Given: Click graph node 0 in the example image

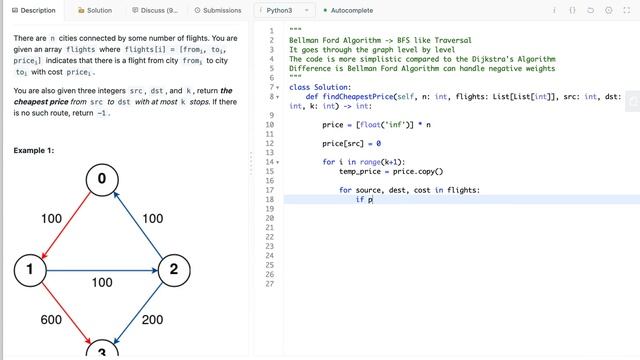Looking at the screenshot, I should (x=102, y=180).
